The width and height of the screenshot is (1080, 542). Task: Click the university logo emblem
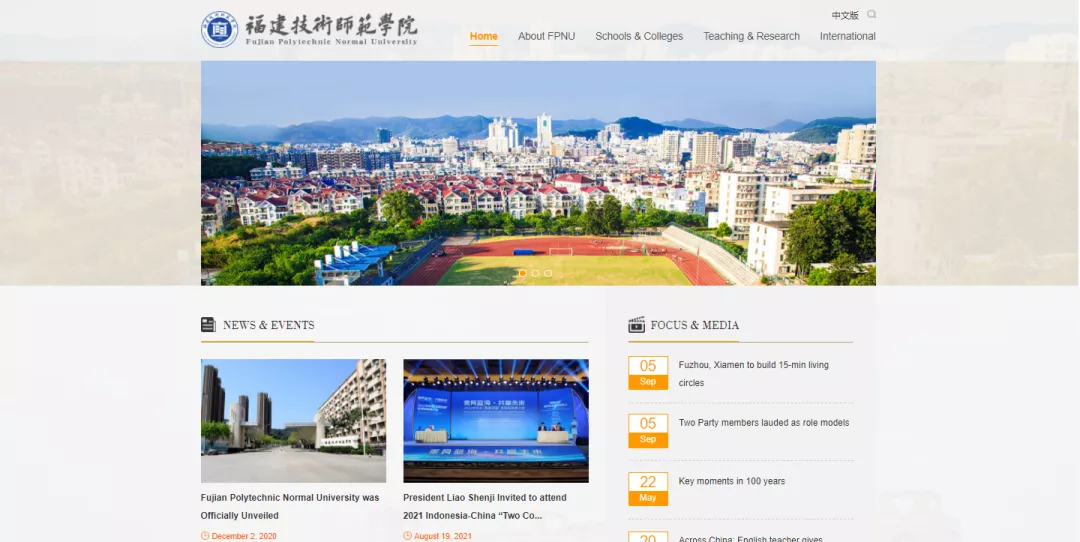219,30
